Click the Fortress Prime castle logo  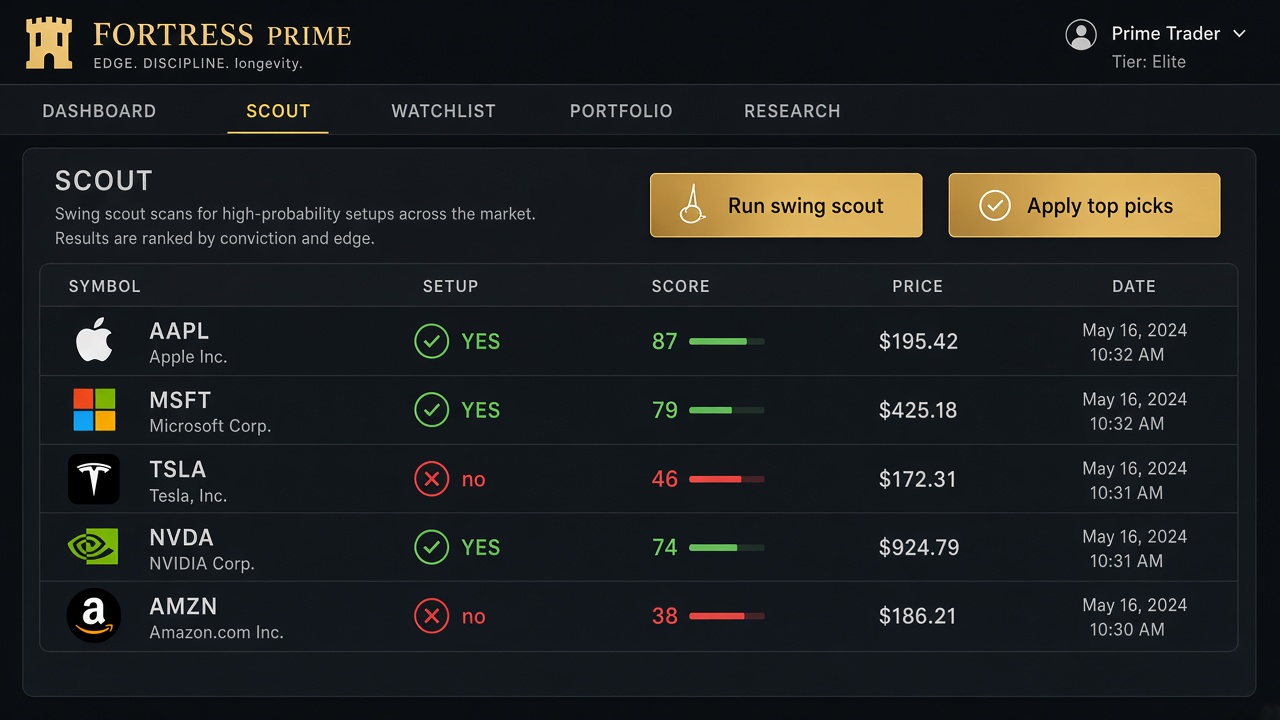click(49, 43)
